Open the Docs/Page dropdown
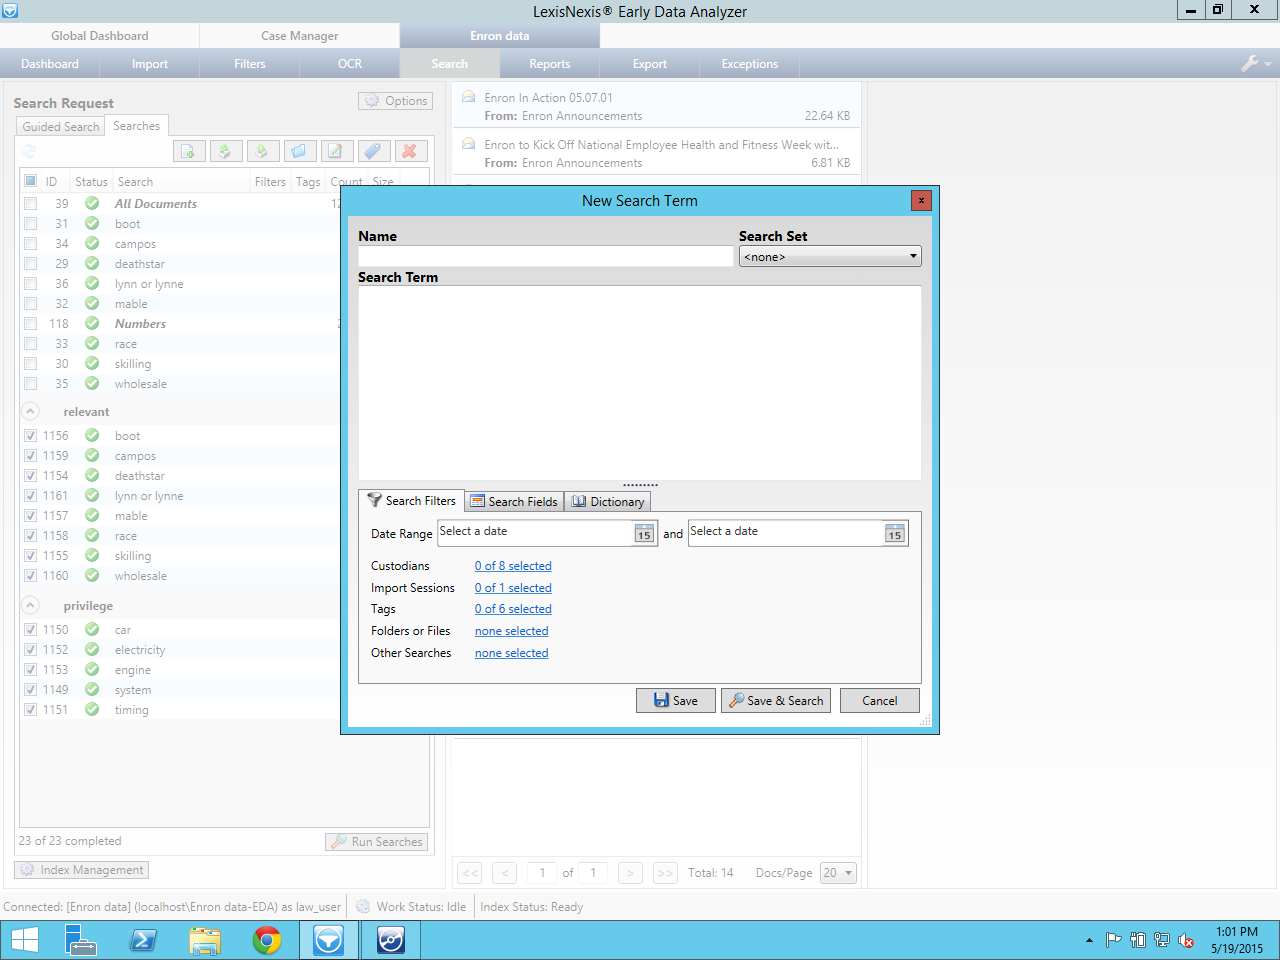This screenshot has height=960, width=1280. (x=838, y=873)
